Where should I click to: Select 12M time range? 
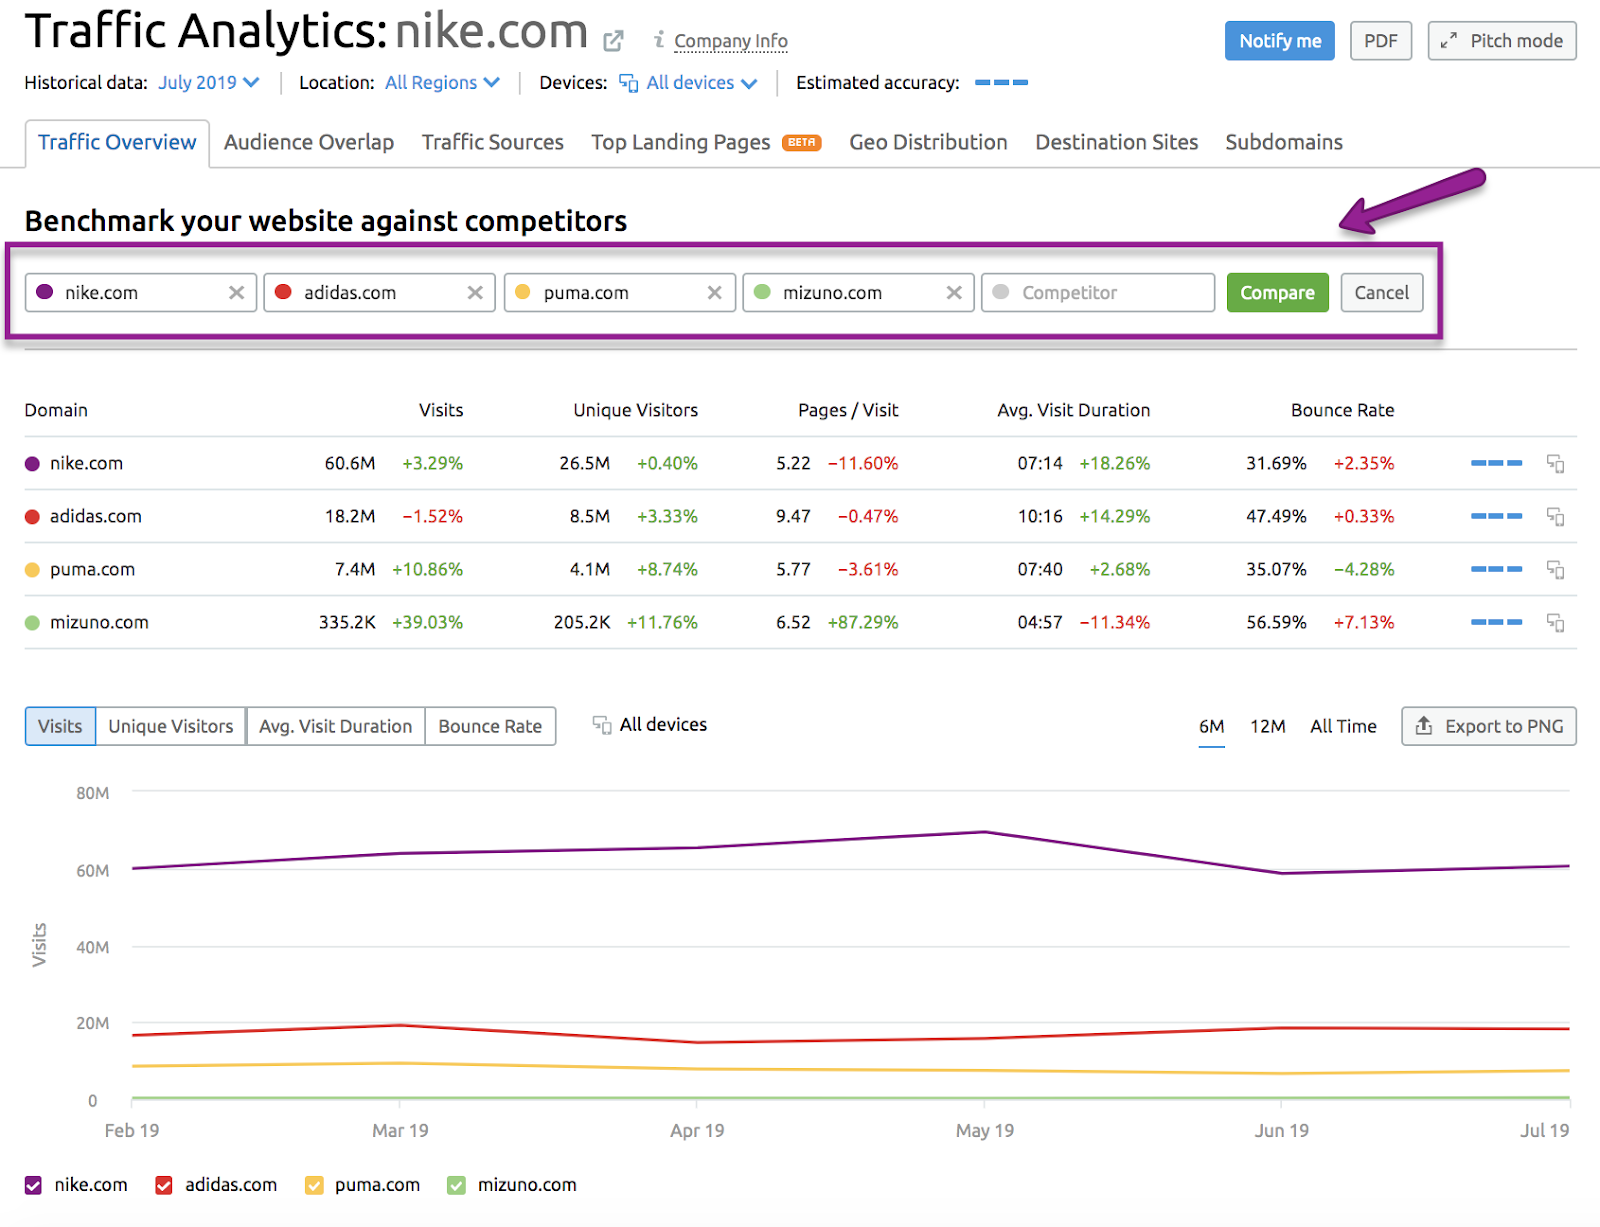tap(1268, 727)
